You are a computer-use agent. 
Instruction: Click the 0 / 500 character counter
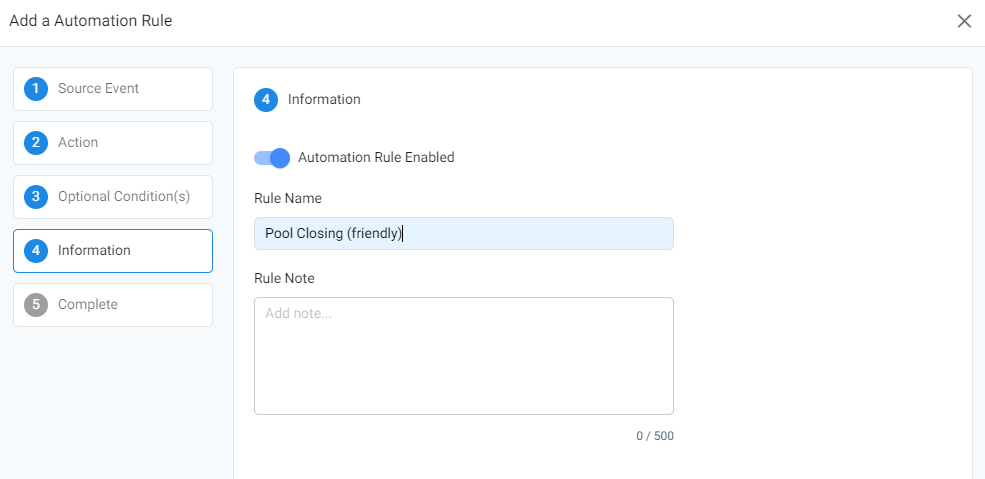pyautogui.click(x=655, y=436)
